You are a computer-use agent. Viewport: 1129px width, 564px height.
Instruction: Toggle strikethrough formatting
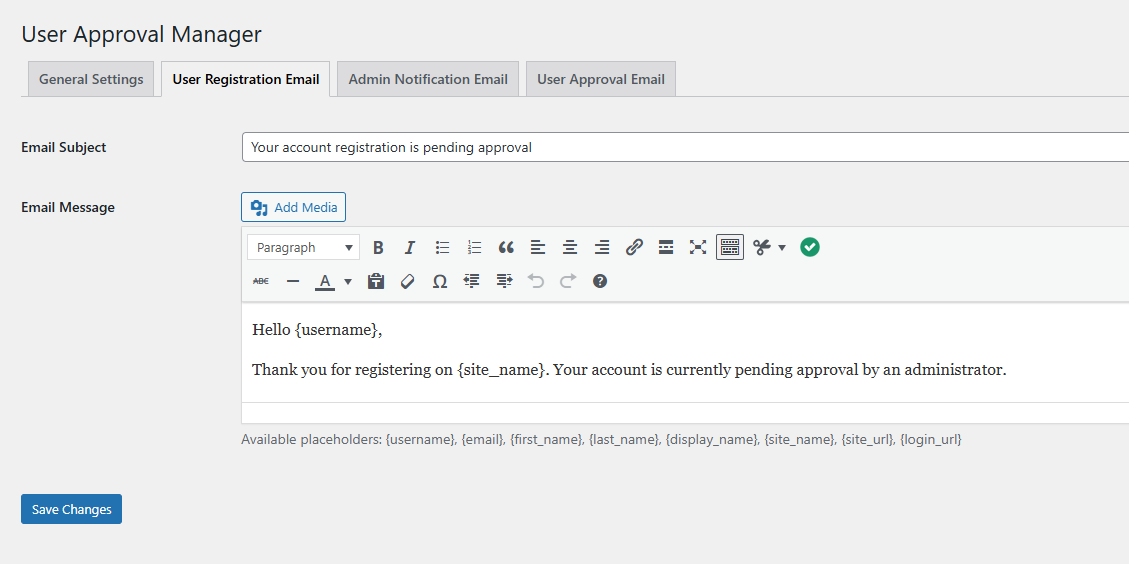[x=261, y=281]
